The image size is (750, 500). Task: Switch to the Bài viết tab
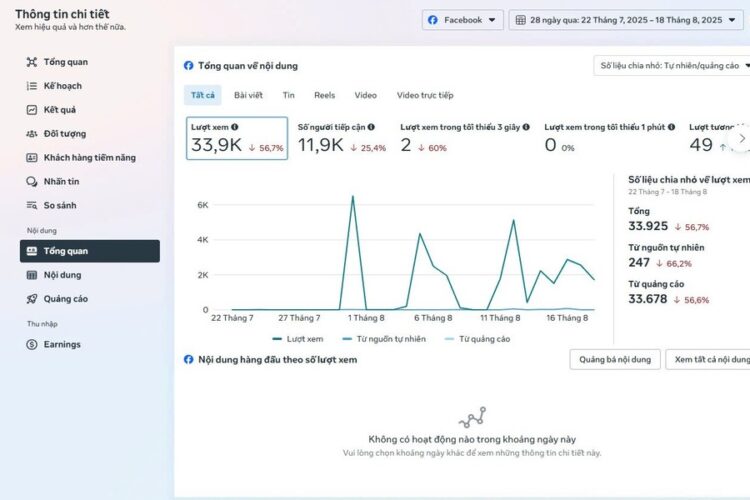[x=248, y=96]
